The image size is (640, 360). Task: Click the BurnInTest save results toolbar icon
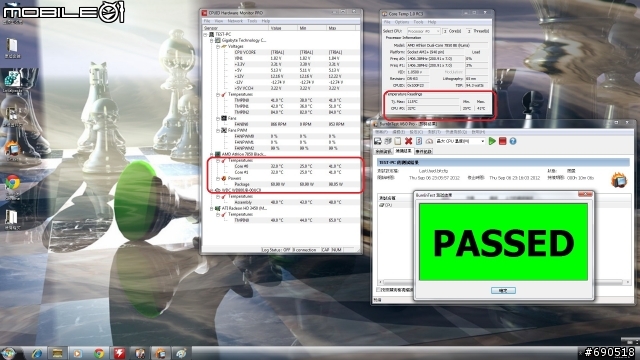click(378, 141)
